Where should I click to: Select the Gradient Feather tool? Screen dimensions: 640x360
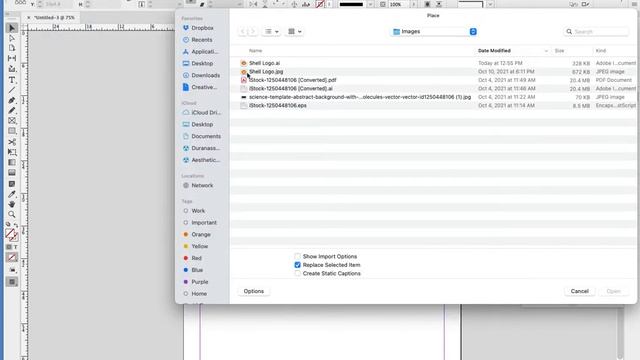[12, 173]
